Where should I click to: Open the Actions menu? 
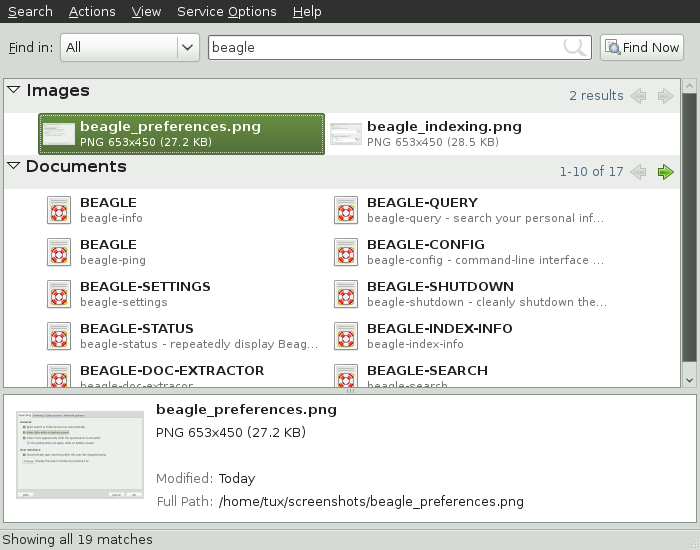(x=92, y=11)
